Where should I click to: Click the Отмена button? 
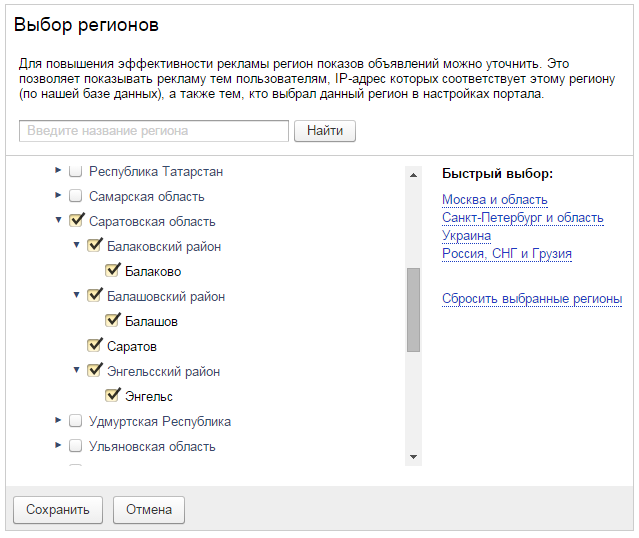[x=149, y=510]
